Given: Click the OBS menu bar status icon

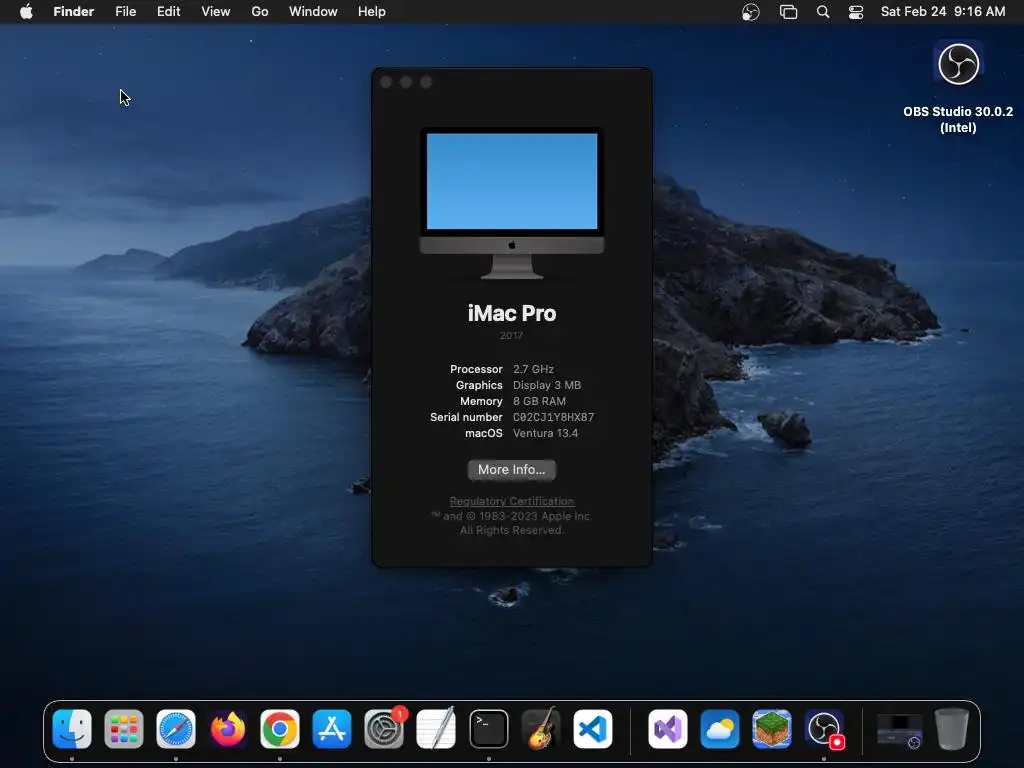Looking at the screenshot, I should point(751,12).
